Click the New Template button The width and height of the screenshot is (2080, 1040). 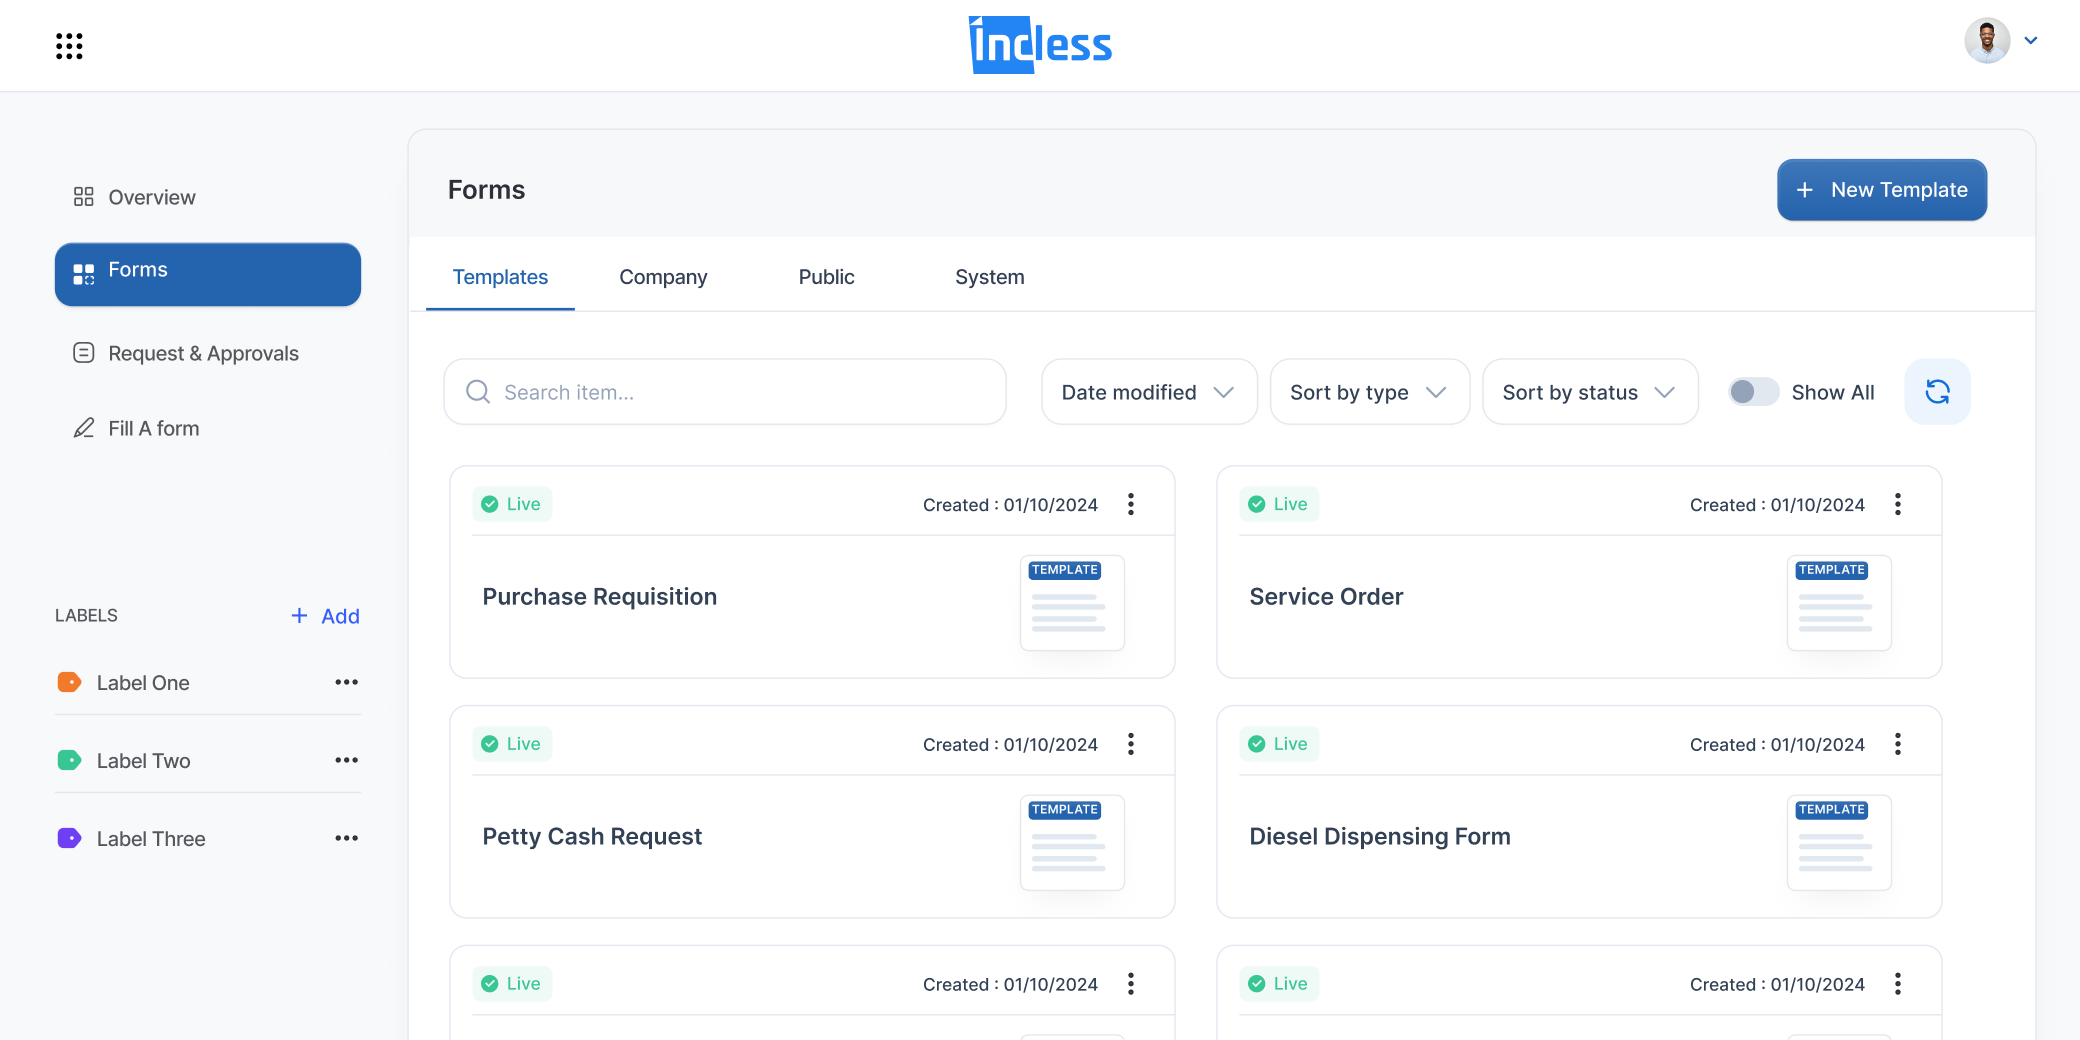click(1881, 190)
